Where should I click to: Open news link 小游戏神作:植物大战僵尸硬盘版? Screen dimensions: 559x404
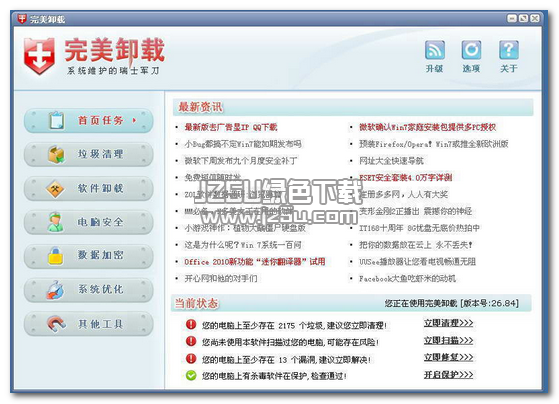[245, 228]
